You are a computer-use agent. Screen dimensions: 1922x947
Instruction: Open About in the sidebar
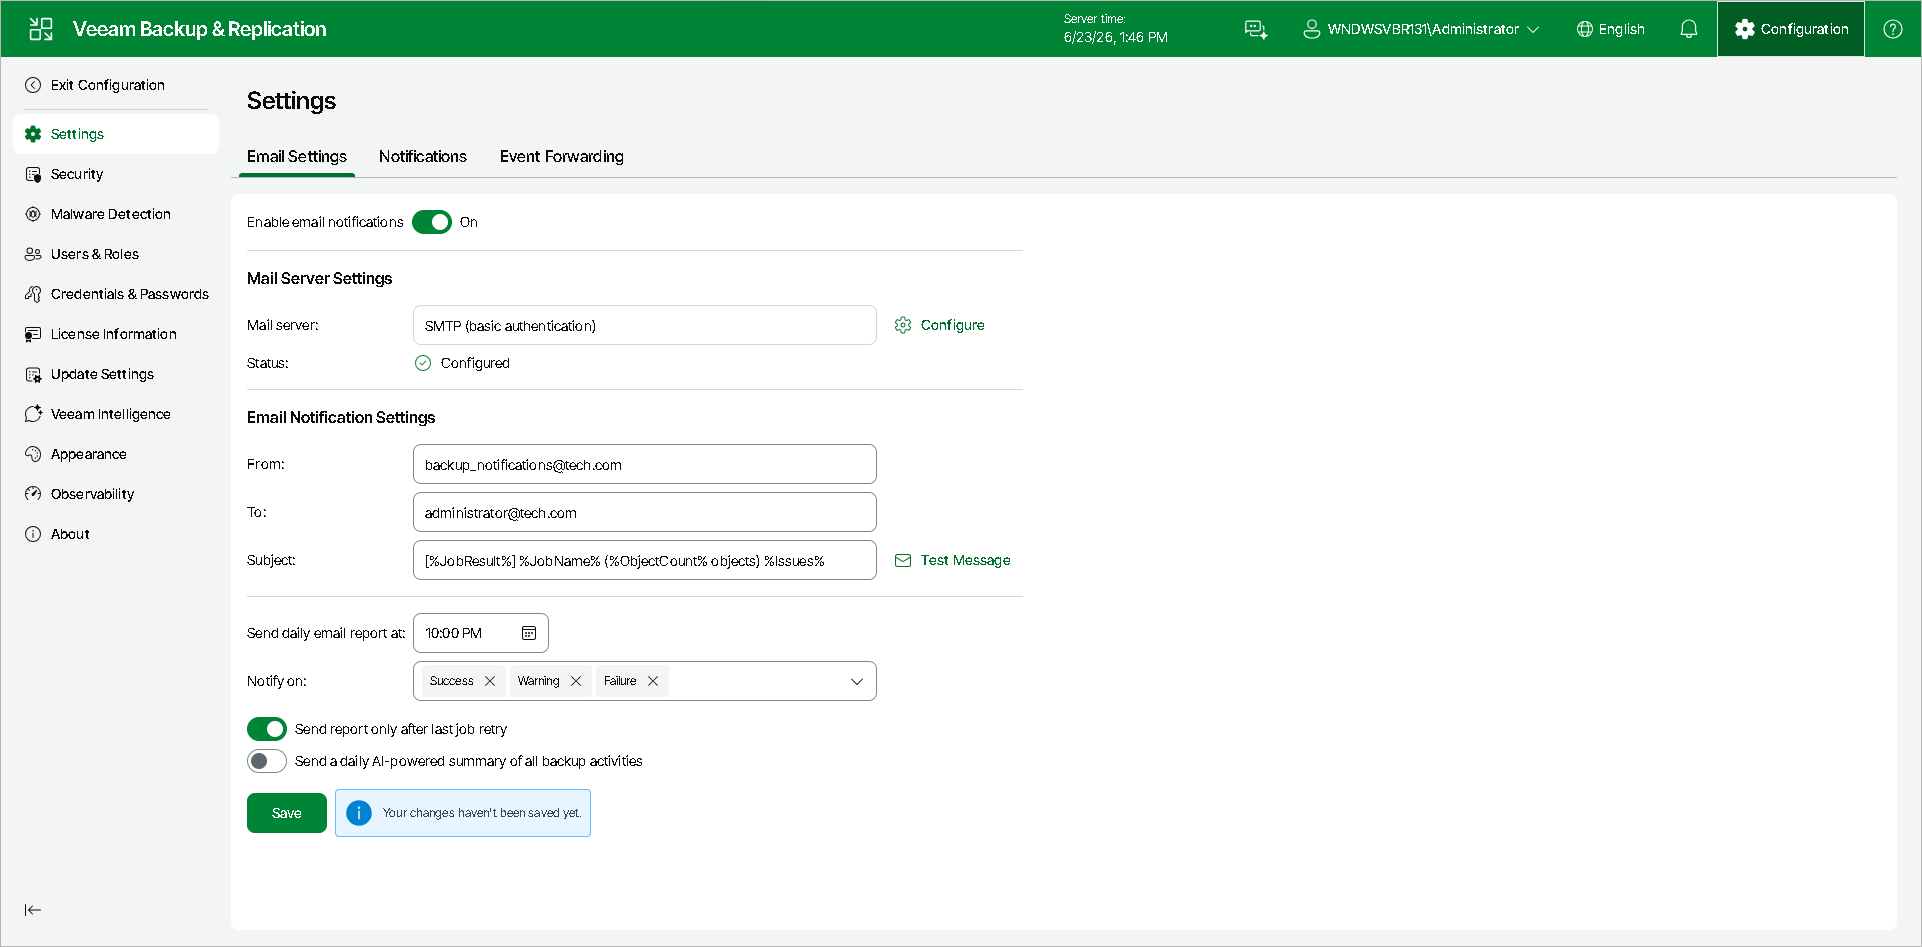tap(116, 534)
